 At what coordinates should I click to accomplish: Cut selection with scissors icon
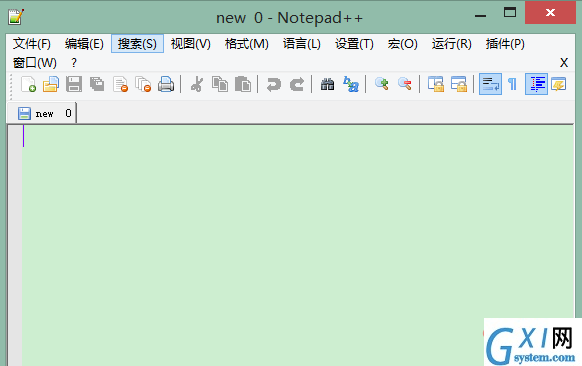(197, 84)
